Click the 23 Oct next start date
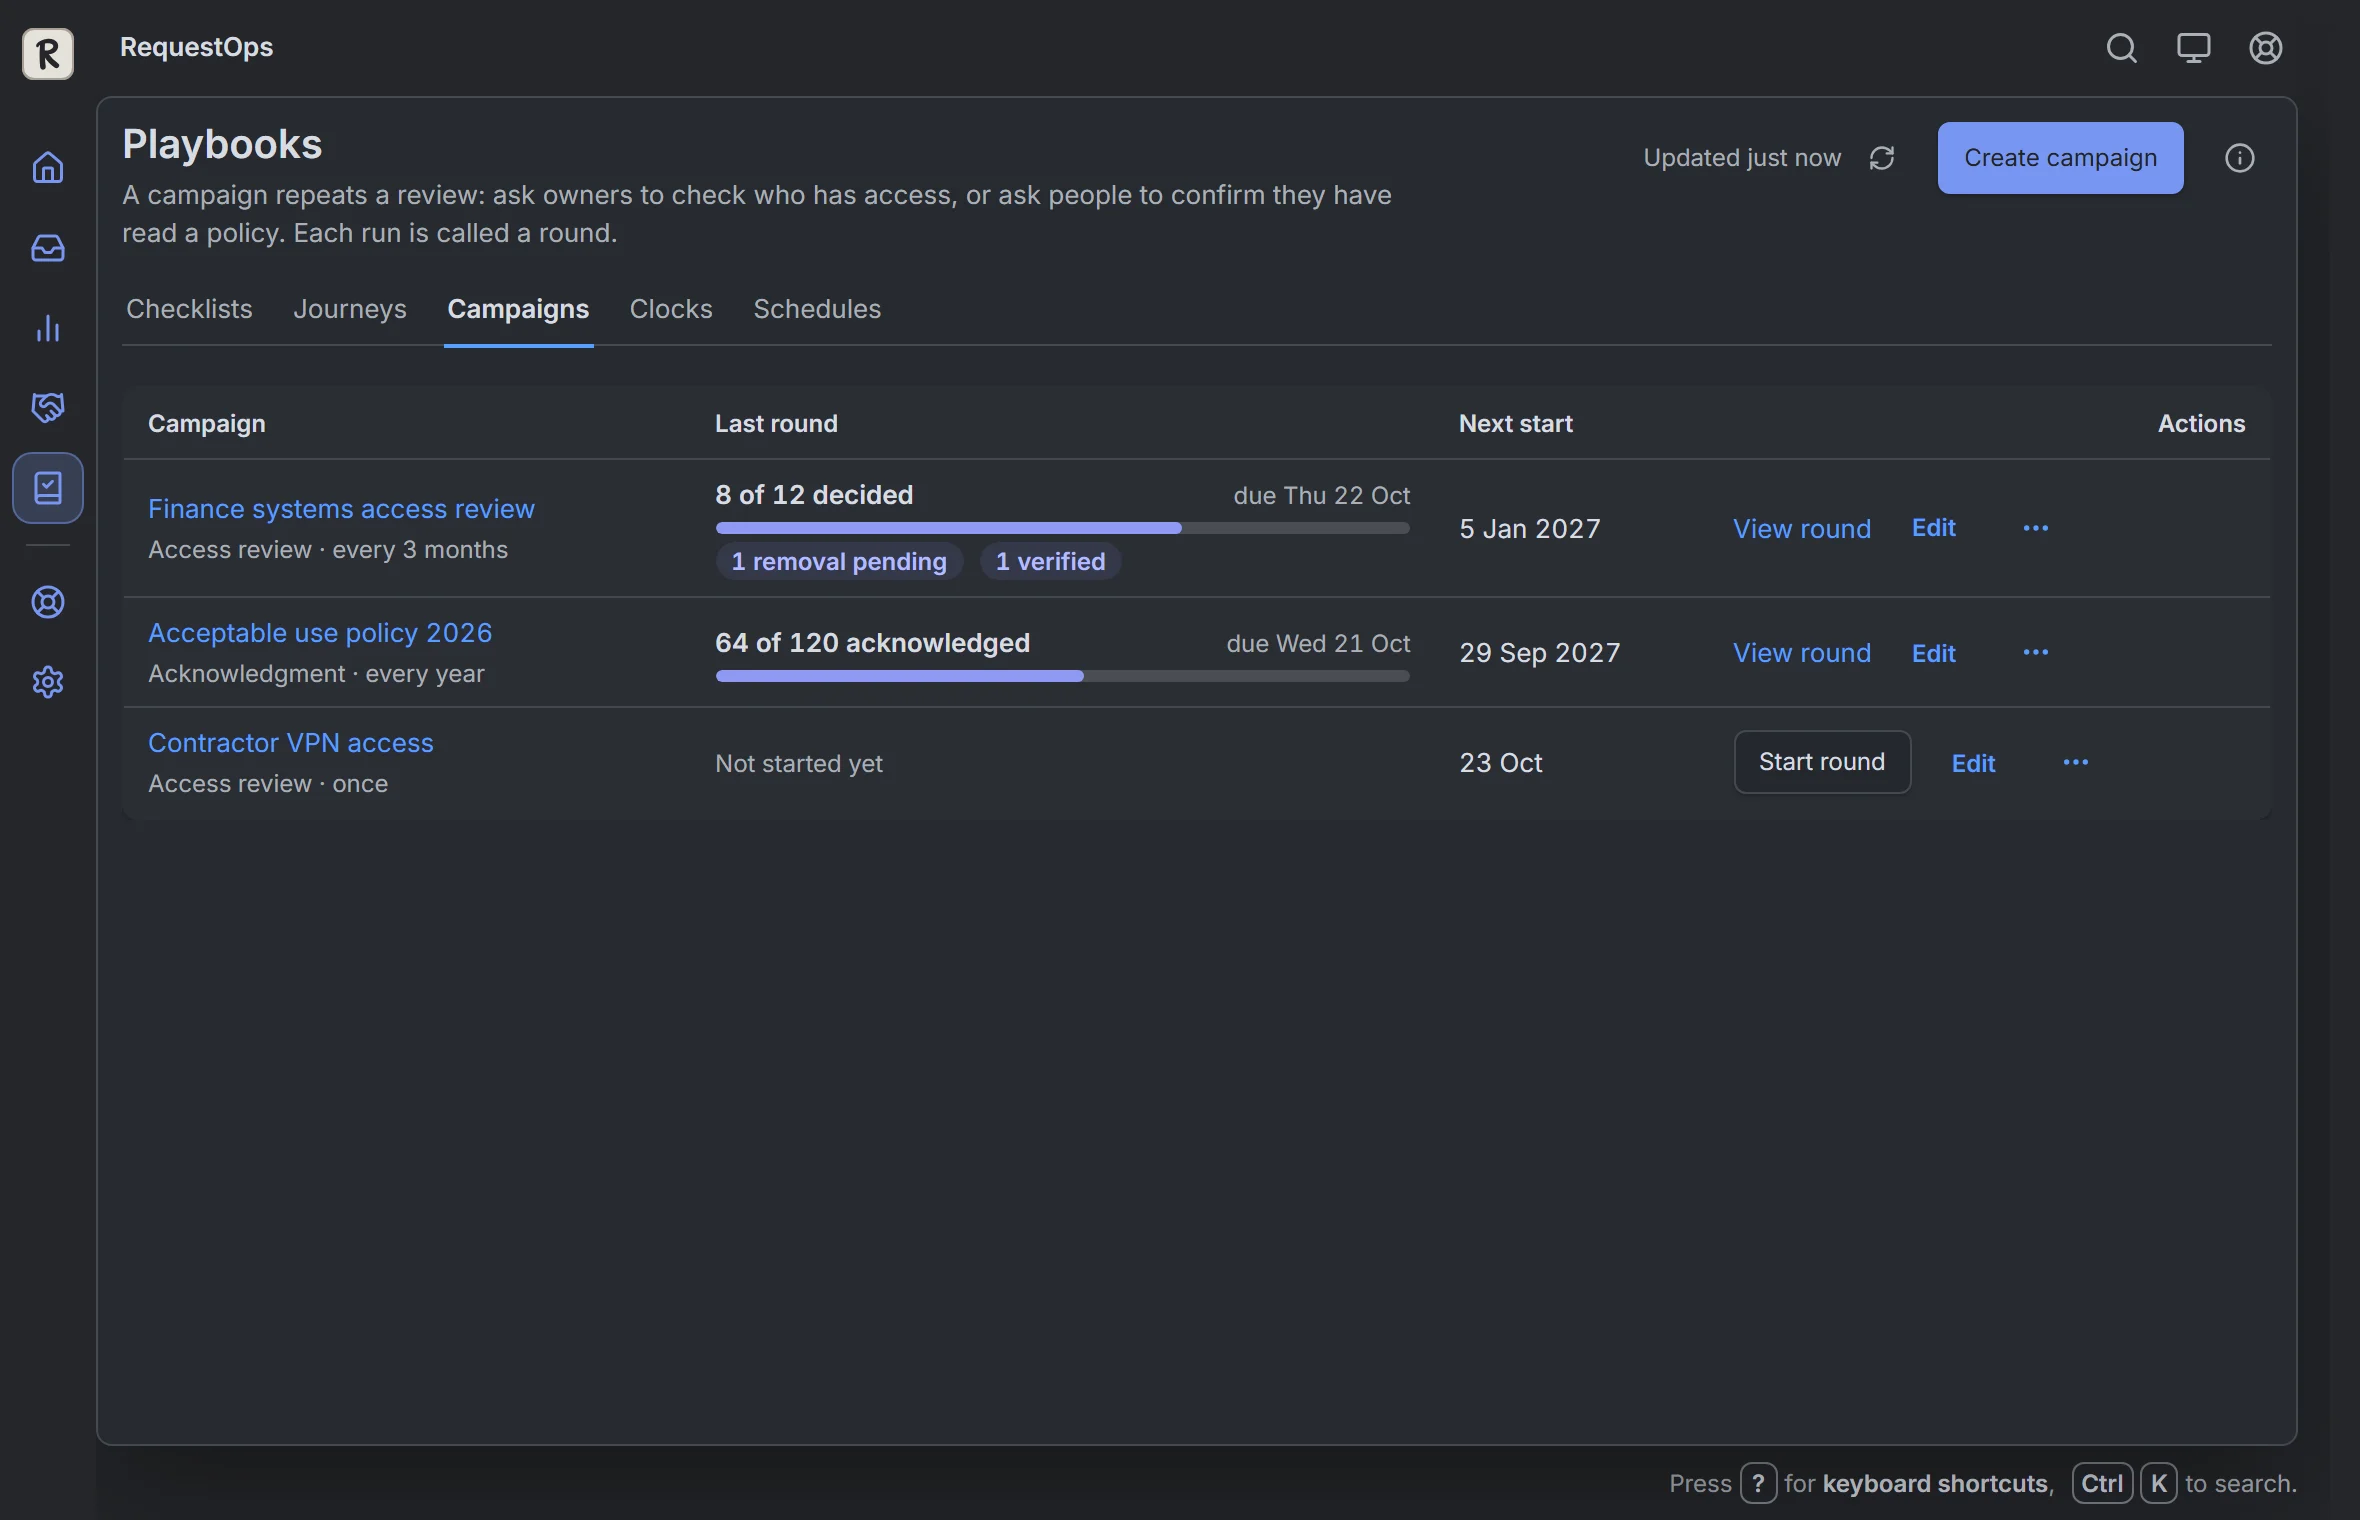This screenshot has height=1520, width=2360. [1501, 762]
